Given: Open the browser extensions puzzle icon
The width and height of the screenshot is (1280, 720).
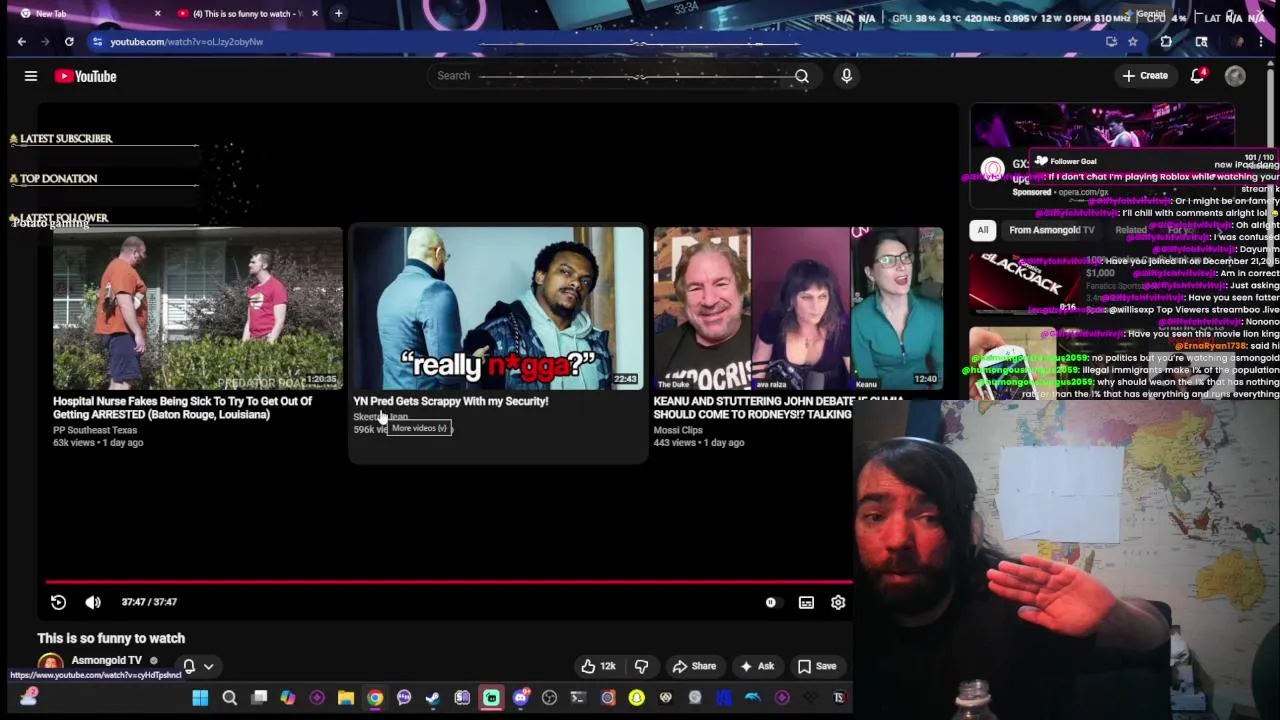Looking at the screenshot, I should (1166, 42).
